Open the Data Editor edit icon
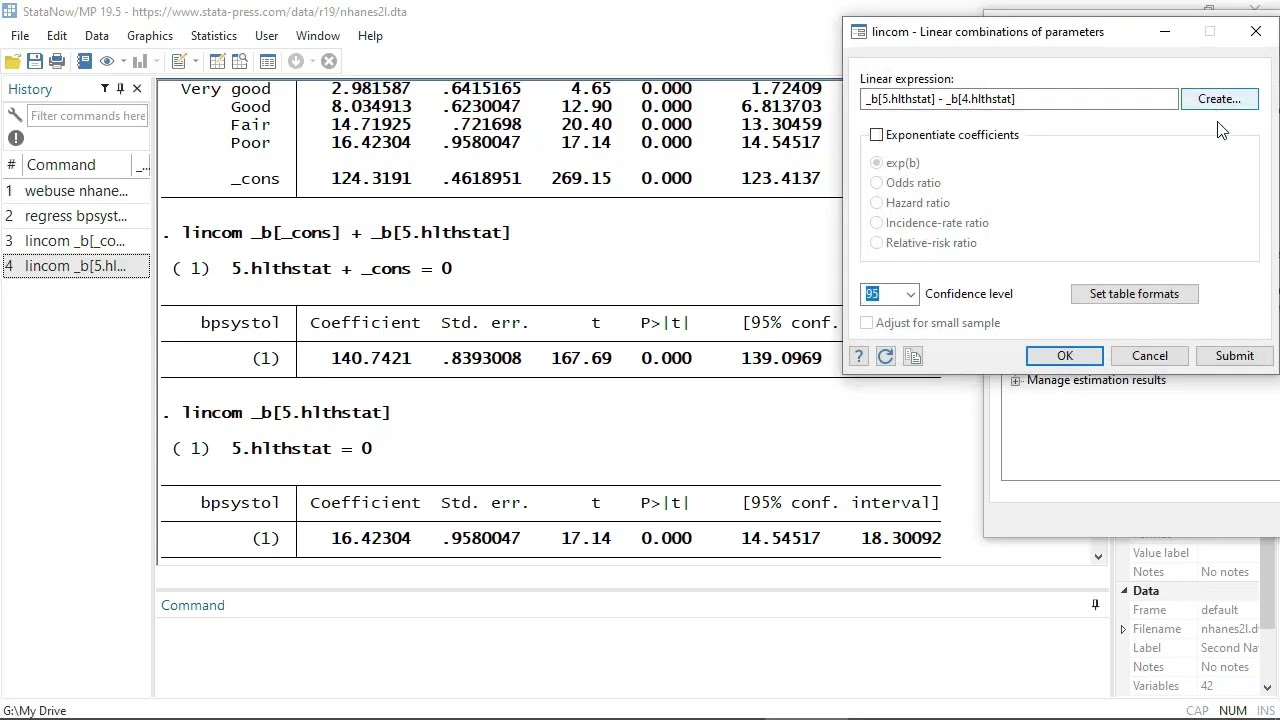The width and height of the screenshot is (1280, 720). click(217, 61)
